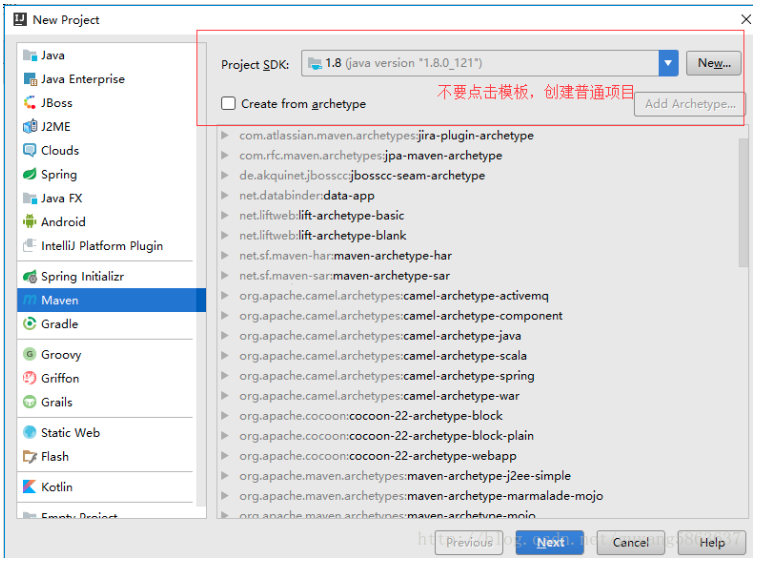
Task: Click the Maven icon in sidebar
Action: pos(30,300)
